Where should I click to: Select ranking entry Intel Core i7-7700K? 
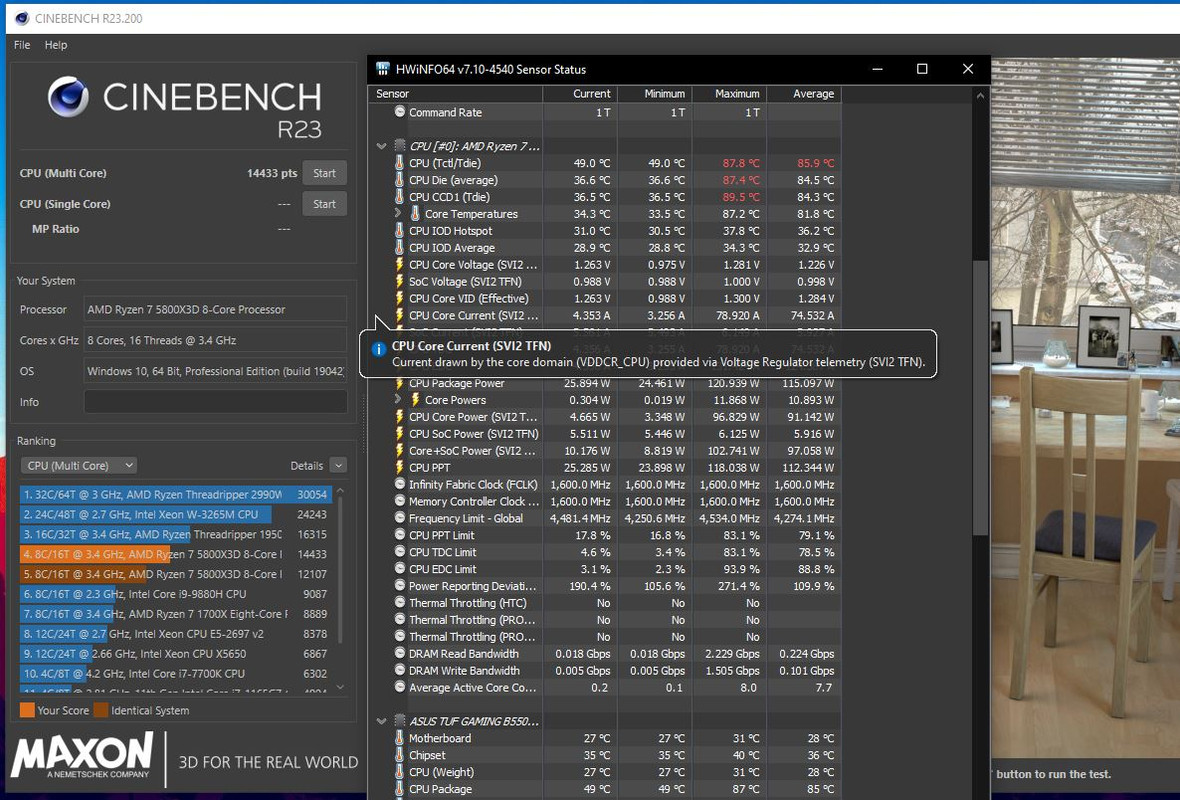pyautogui.click(x=175, y=674)
